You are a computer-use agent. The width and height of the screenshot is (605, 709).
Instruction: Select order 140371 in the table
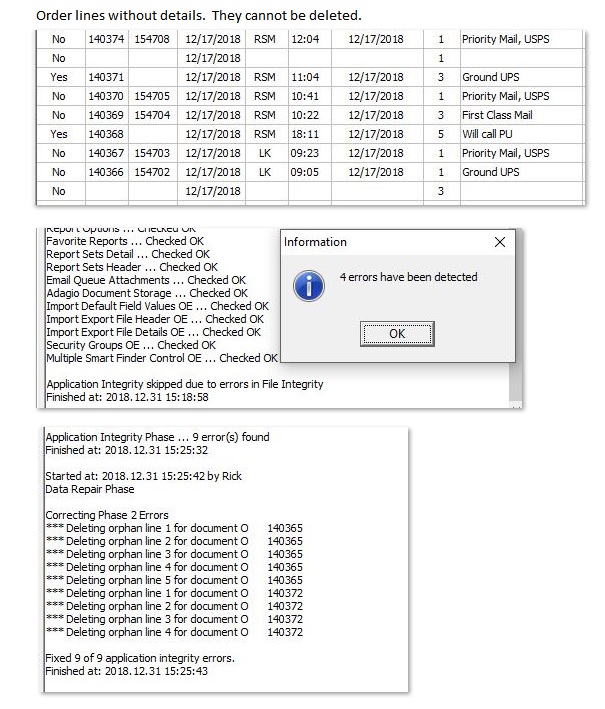(107, 77)
